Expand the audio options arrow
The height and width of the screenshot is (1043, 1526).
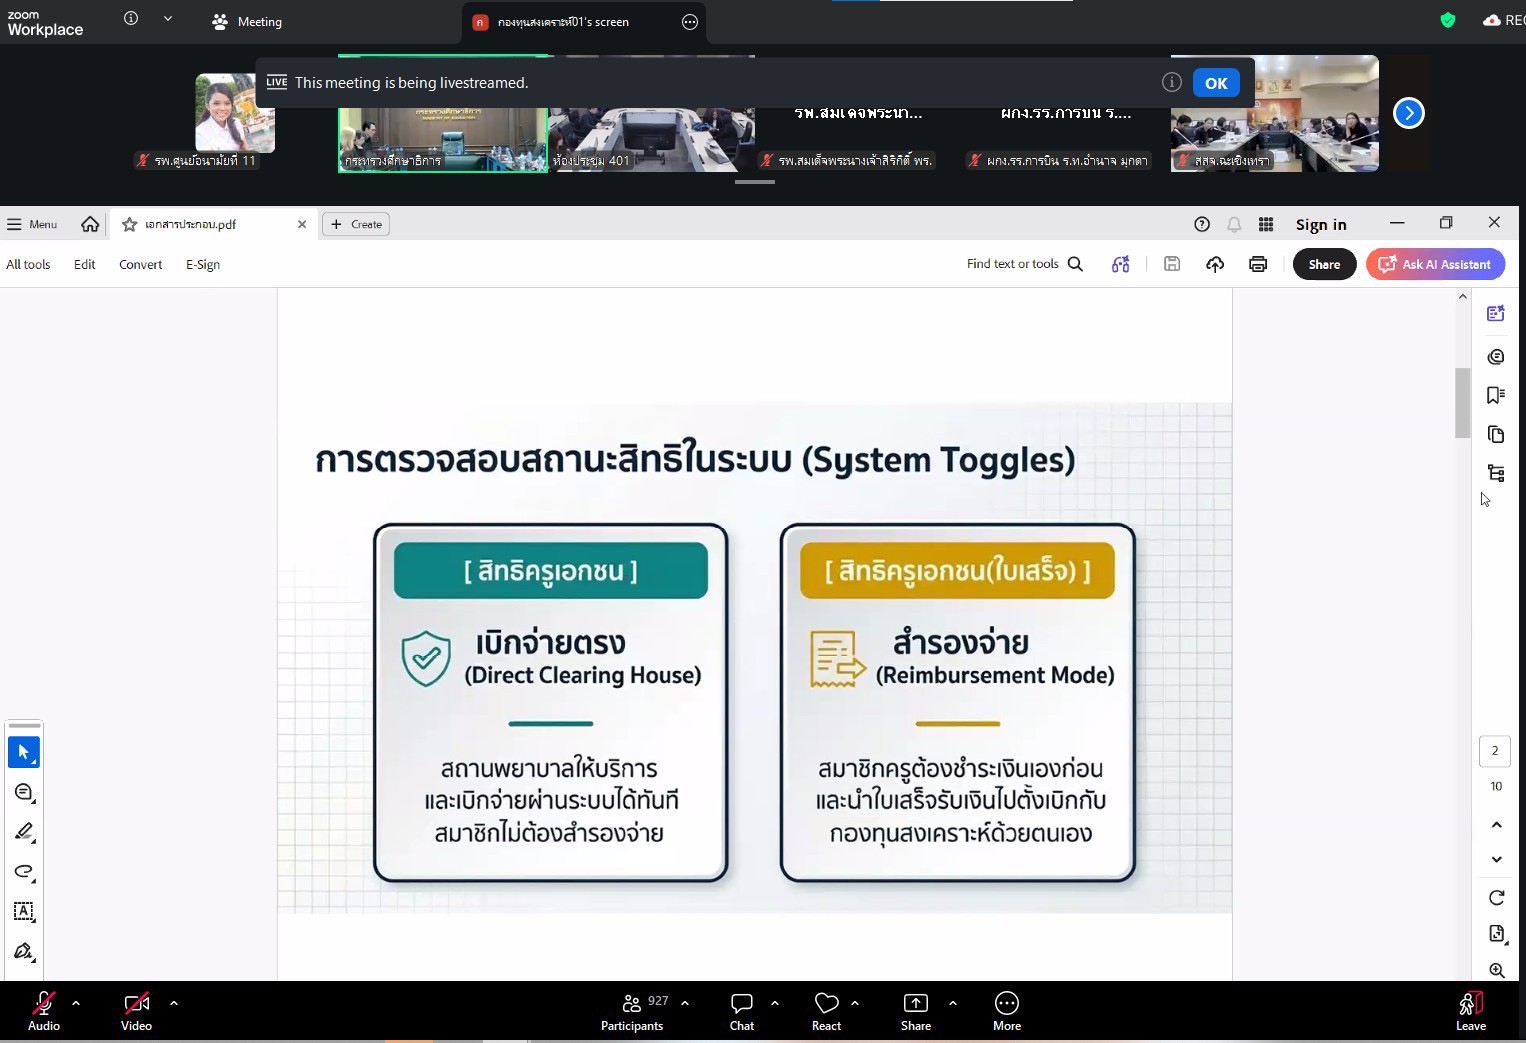tap(76, 1002)
